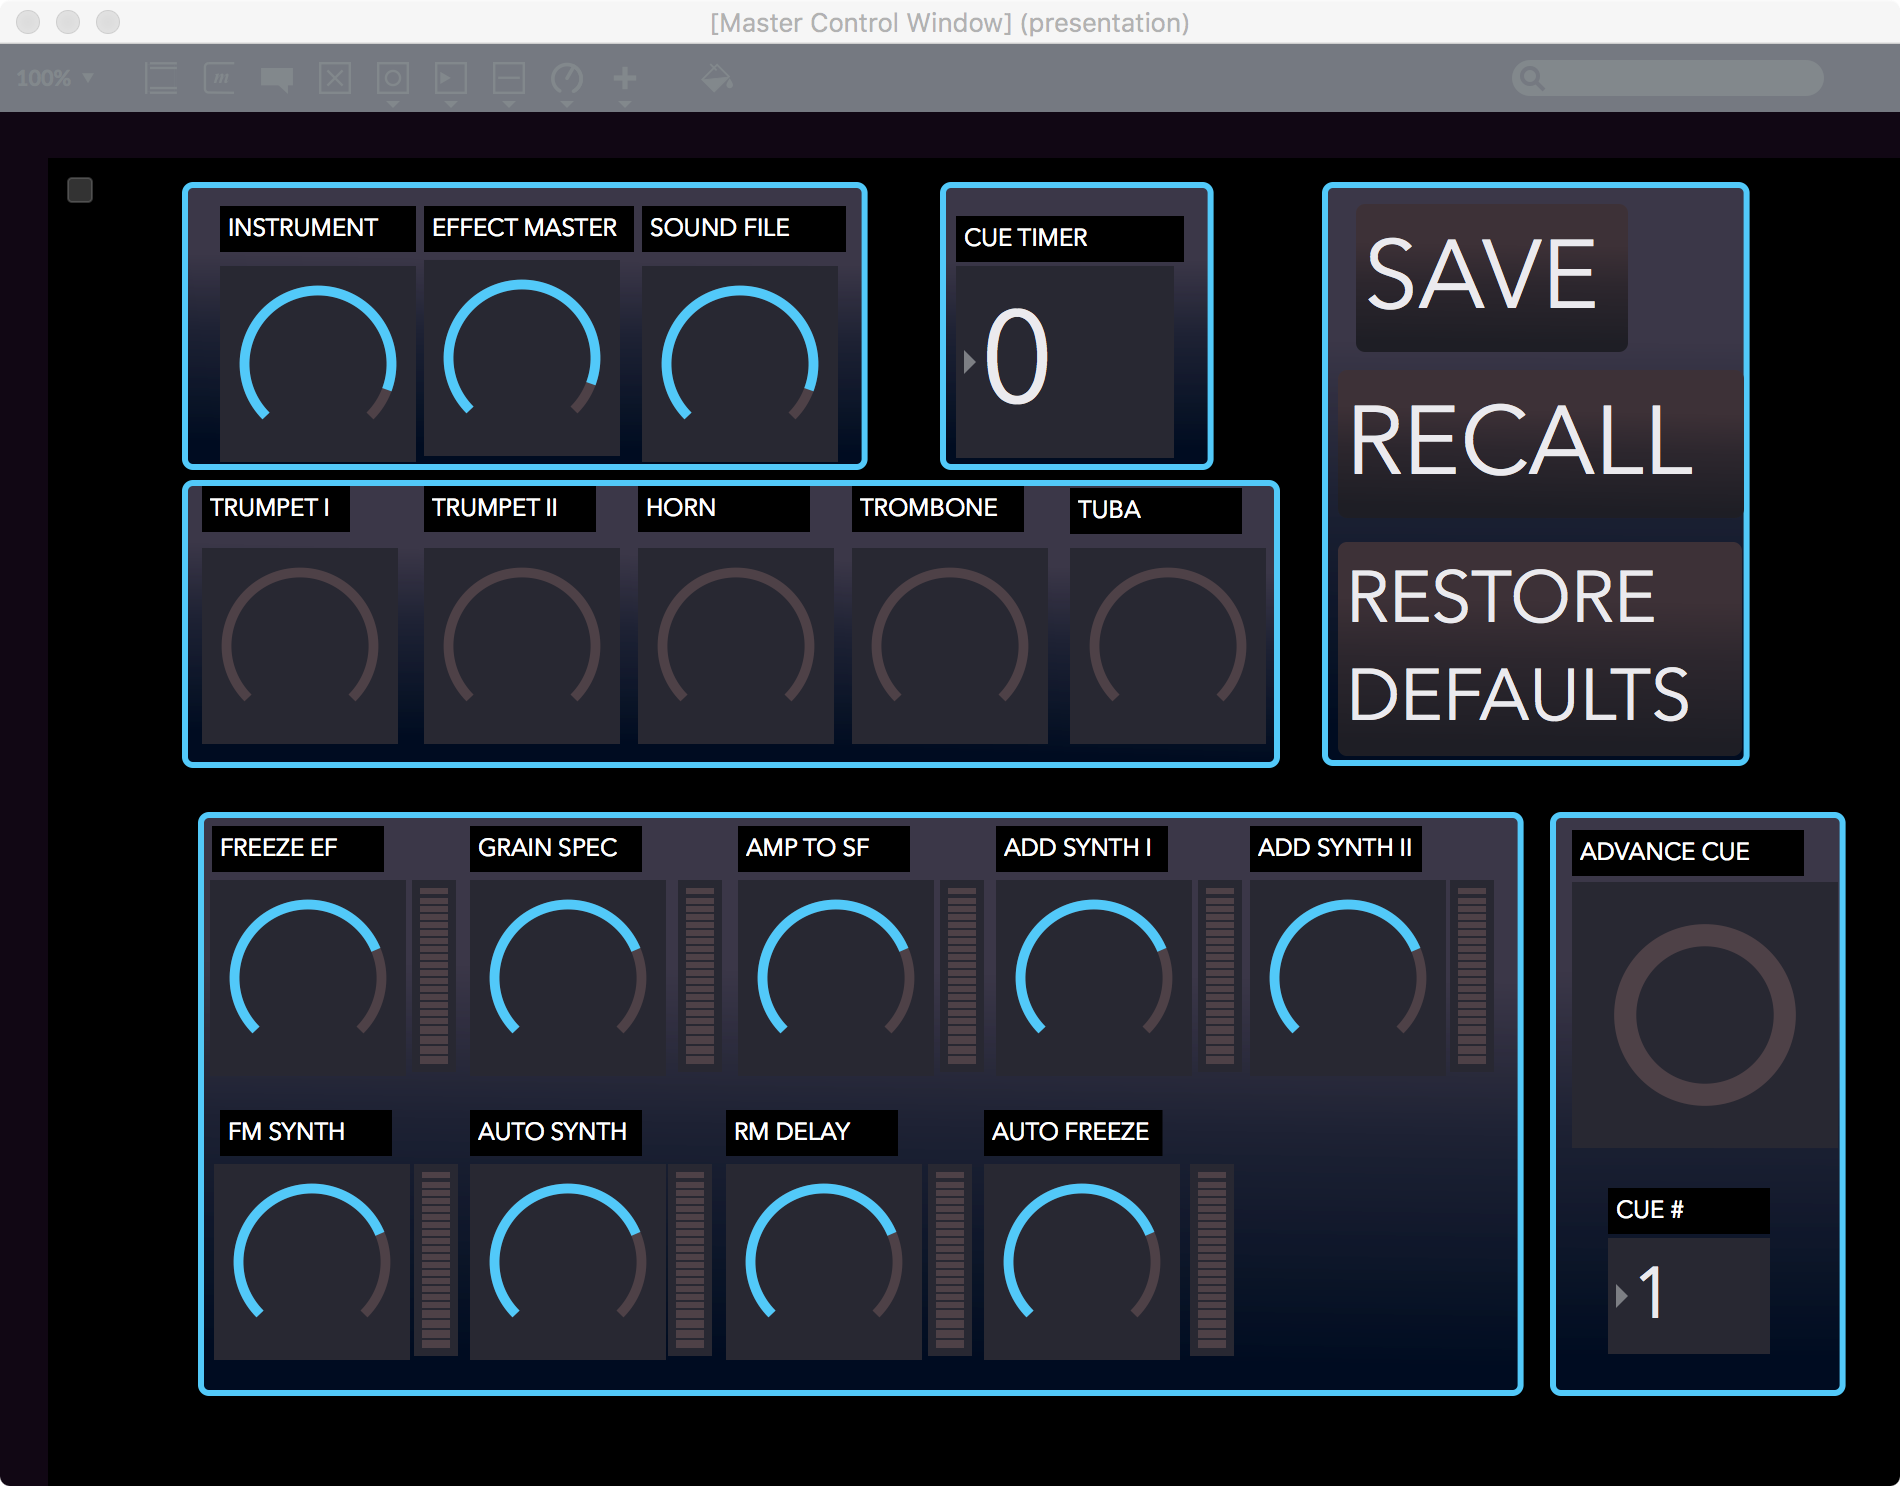The image size is (1900, 1486).
Task: Click the SOUND FILE dial
Action: coord(740,363)
